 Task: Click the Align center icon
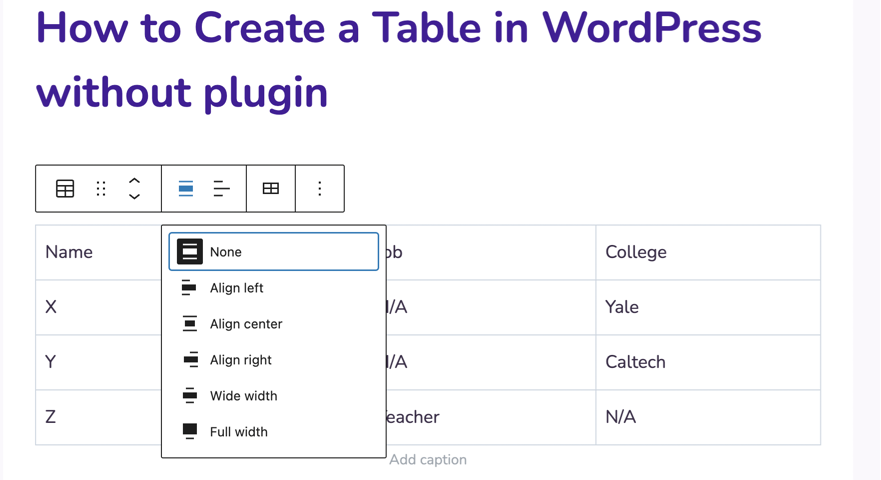pyautogui.click(x=190, y=324)
